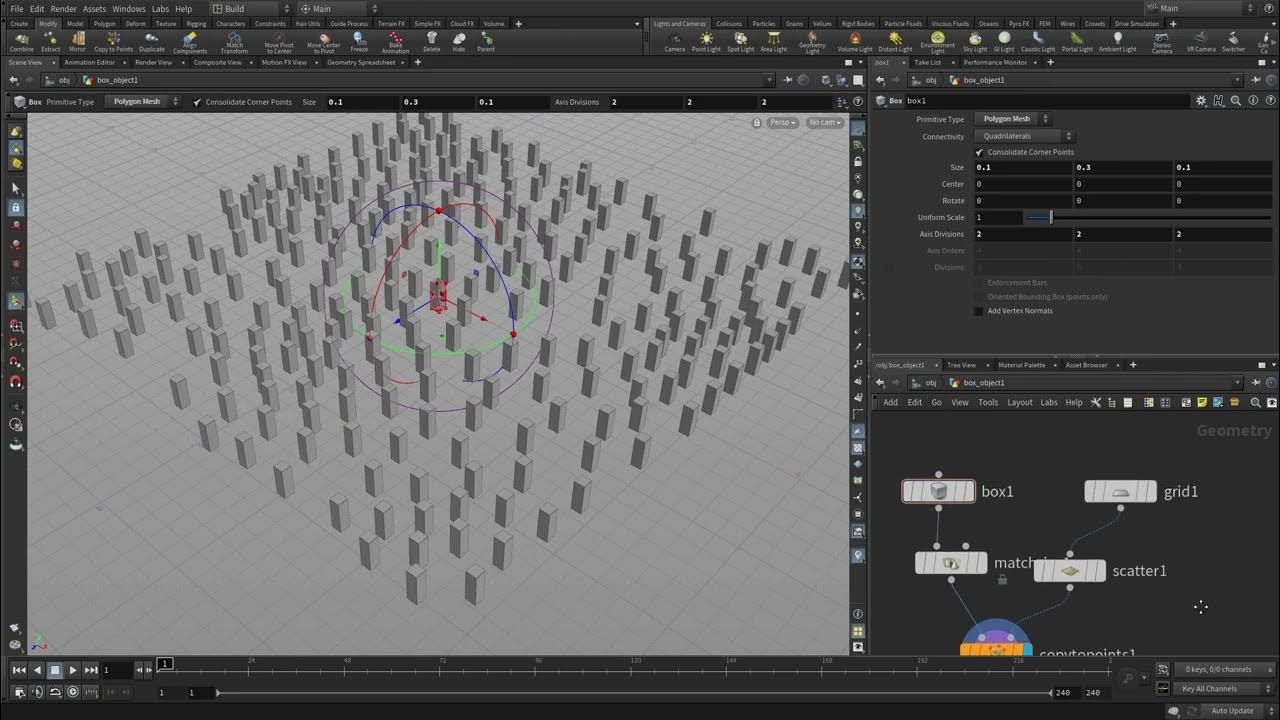Screen dimensions: 1280x720
Task: Open the network editor Layout menu
Action: [x=1019, y=402]
